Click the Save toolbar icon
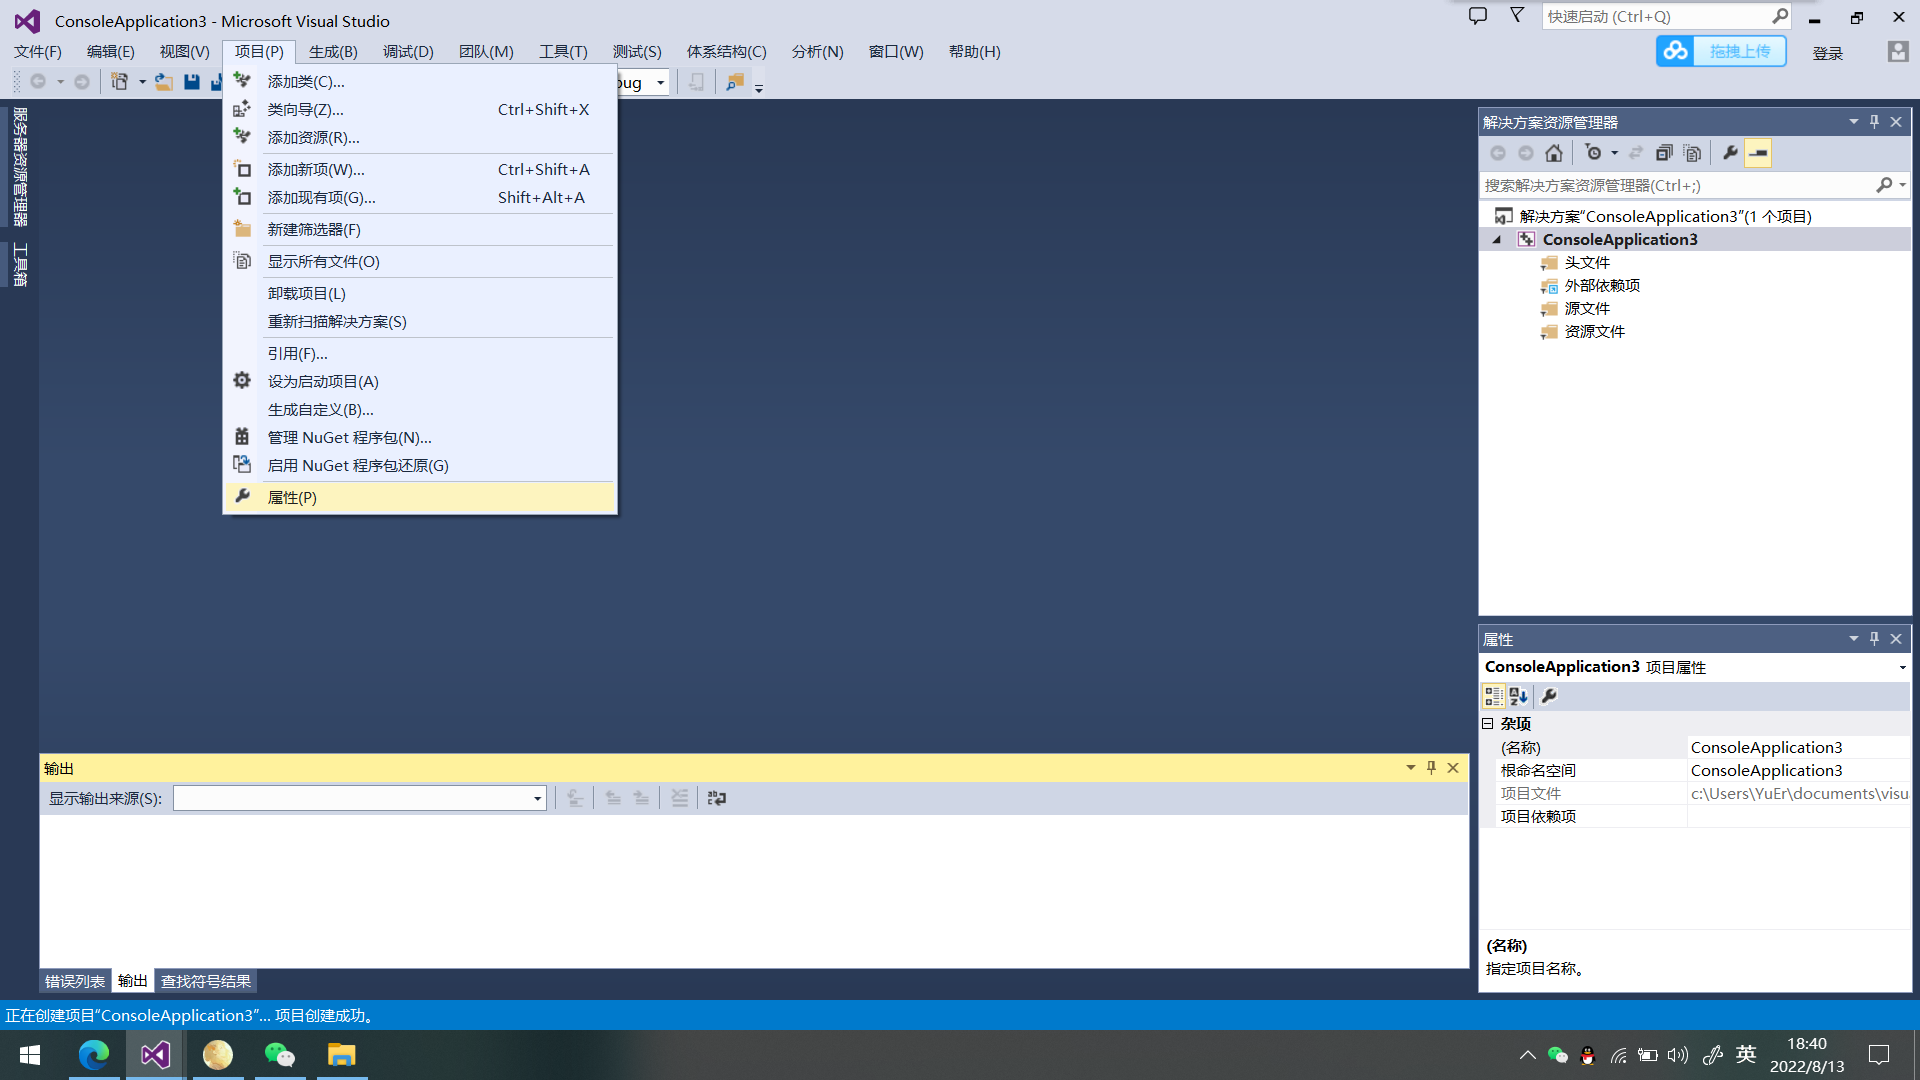 pos(192,82)
